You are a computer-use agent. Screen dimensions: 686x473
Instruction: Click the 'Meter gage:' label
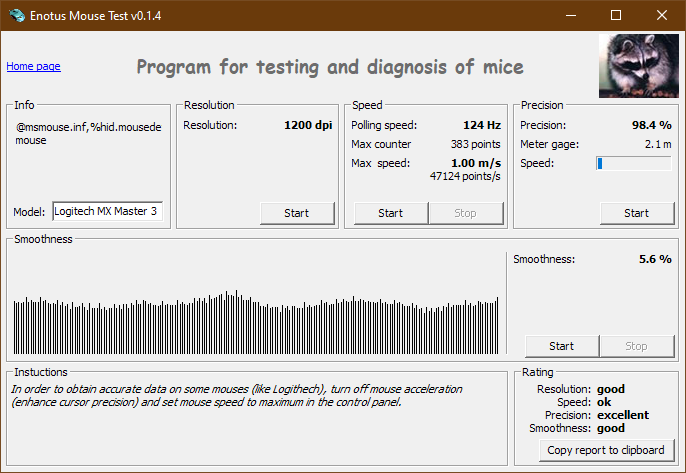click(x=550, y=144)
